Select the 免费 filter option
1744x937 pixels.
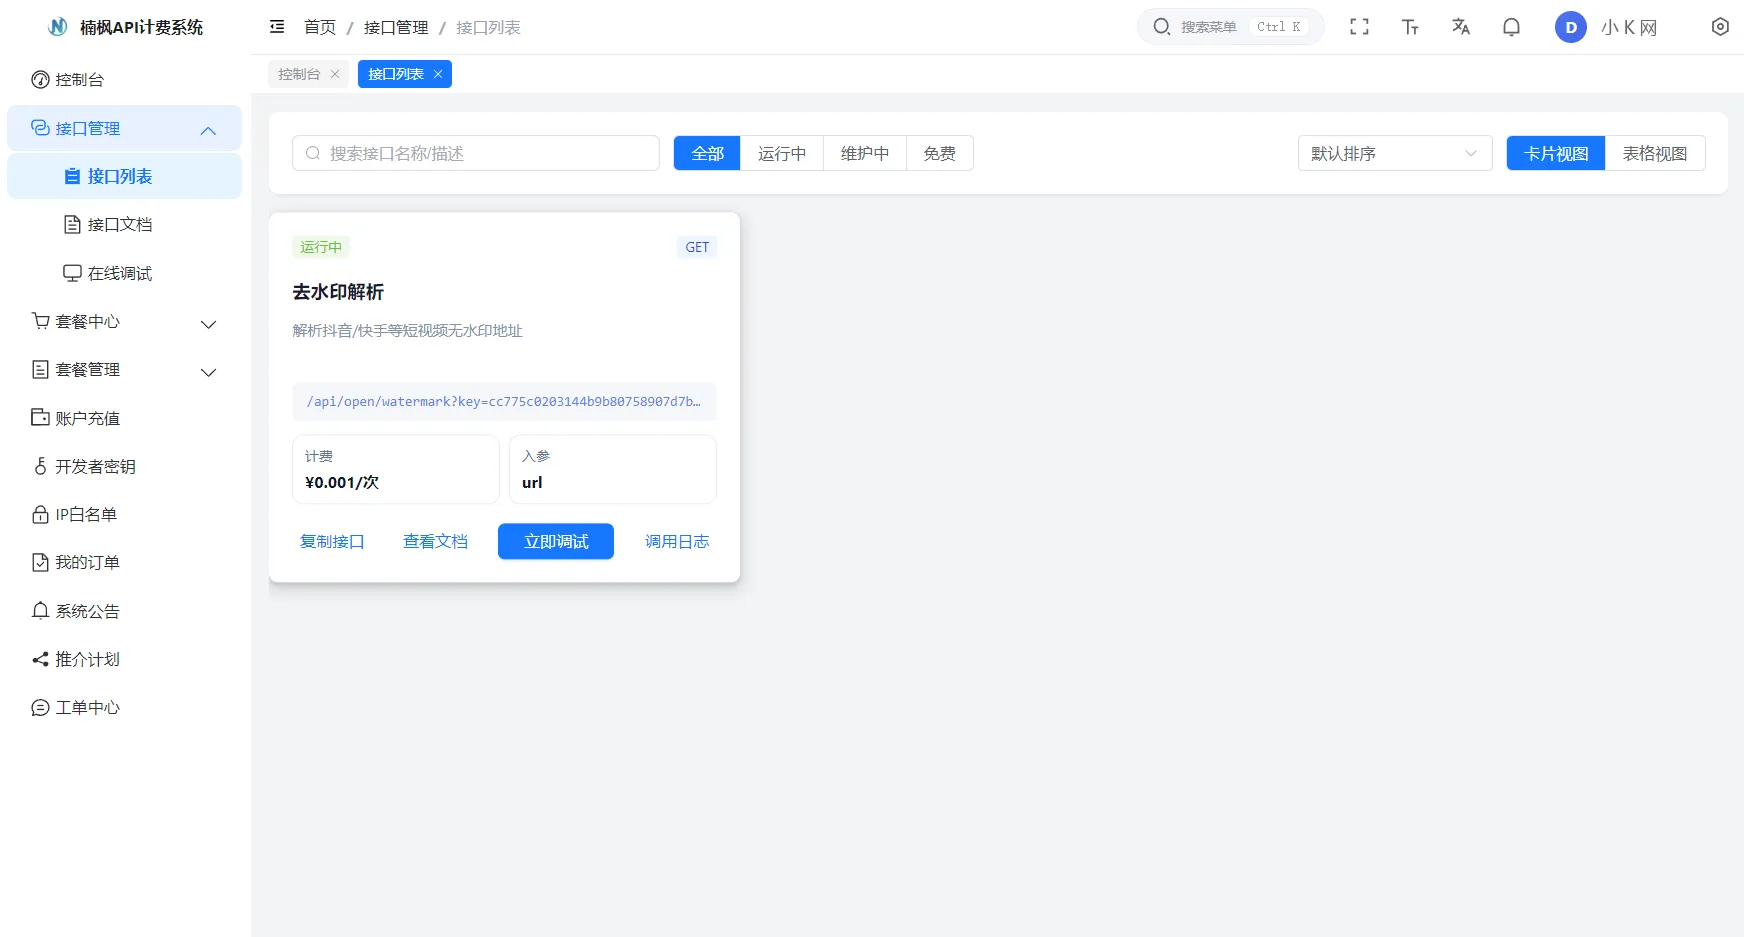click(x=938, y=153)
